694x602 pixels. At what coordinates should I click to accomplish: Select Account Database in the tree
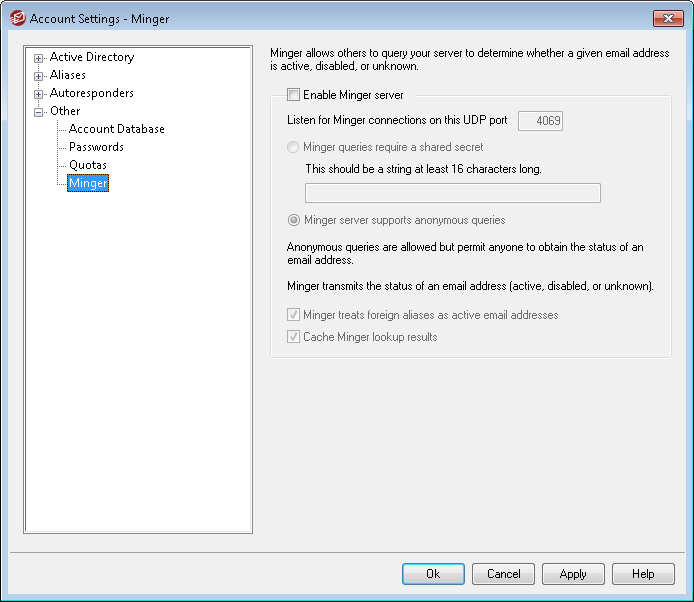tap(116, 129)
